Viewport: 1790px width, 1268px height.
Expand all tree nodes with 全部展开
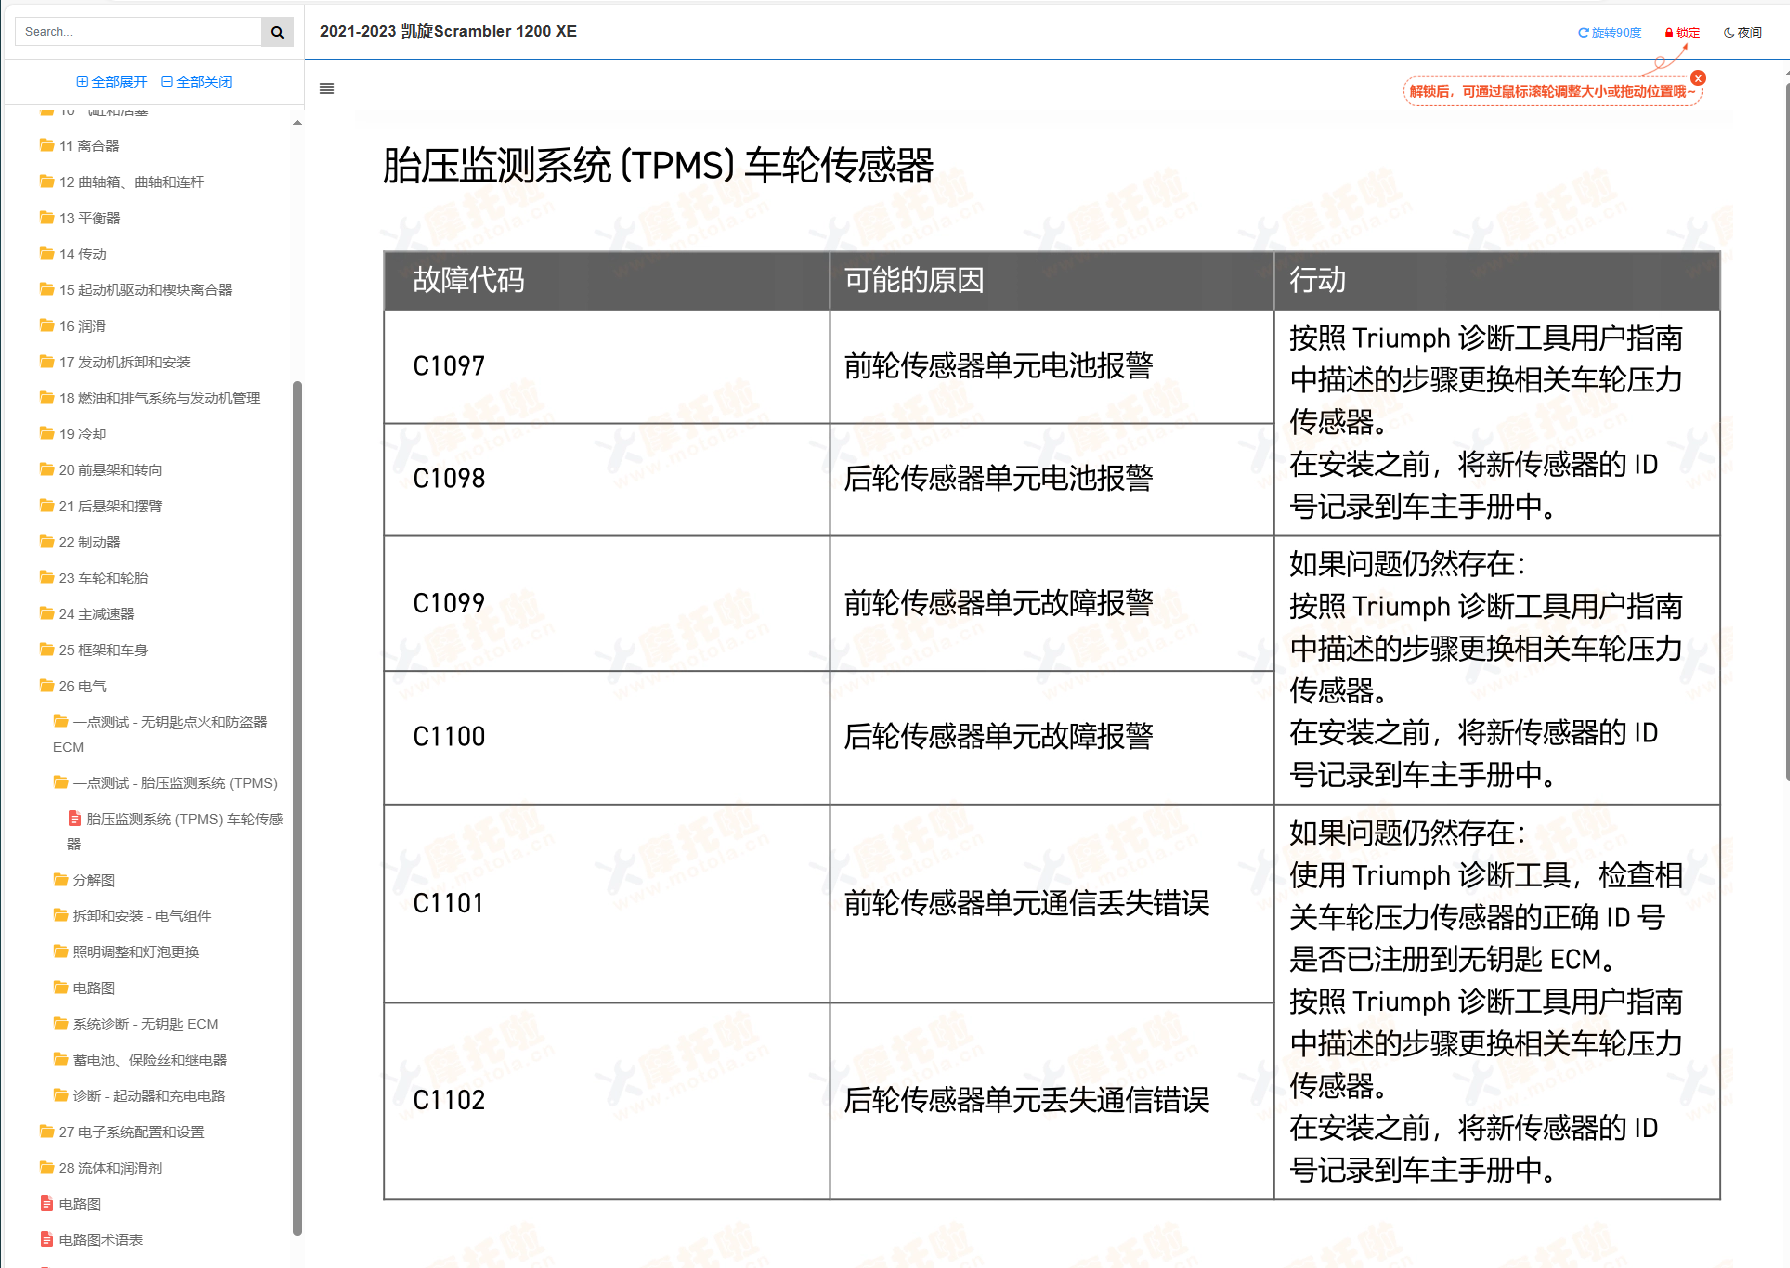coord(112,82)
